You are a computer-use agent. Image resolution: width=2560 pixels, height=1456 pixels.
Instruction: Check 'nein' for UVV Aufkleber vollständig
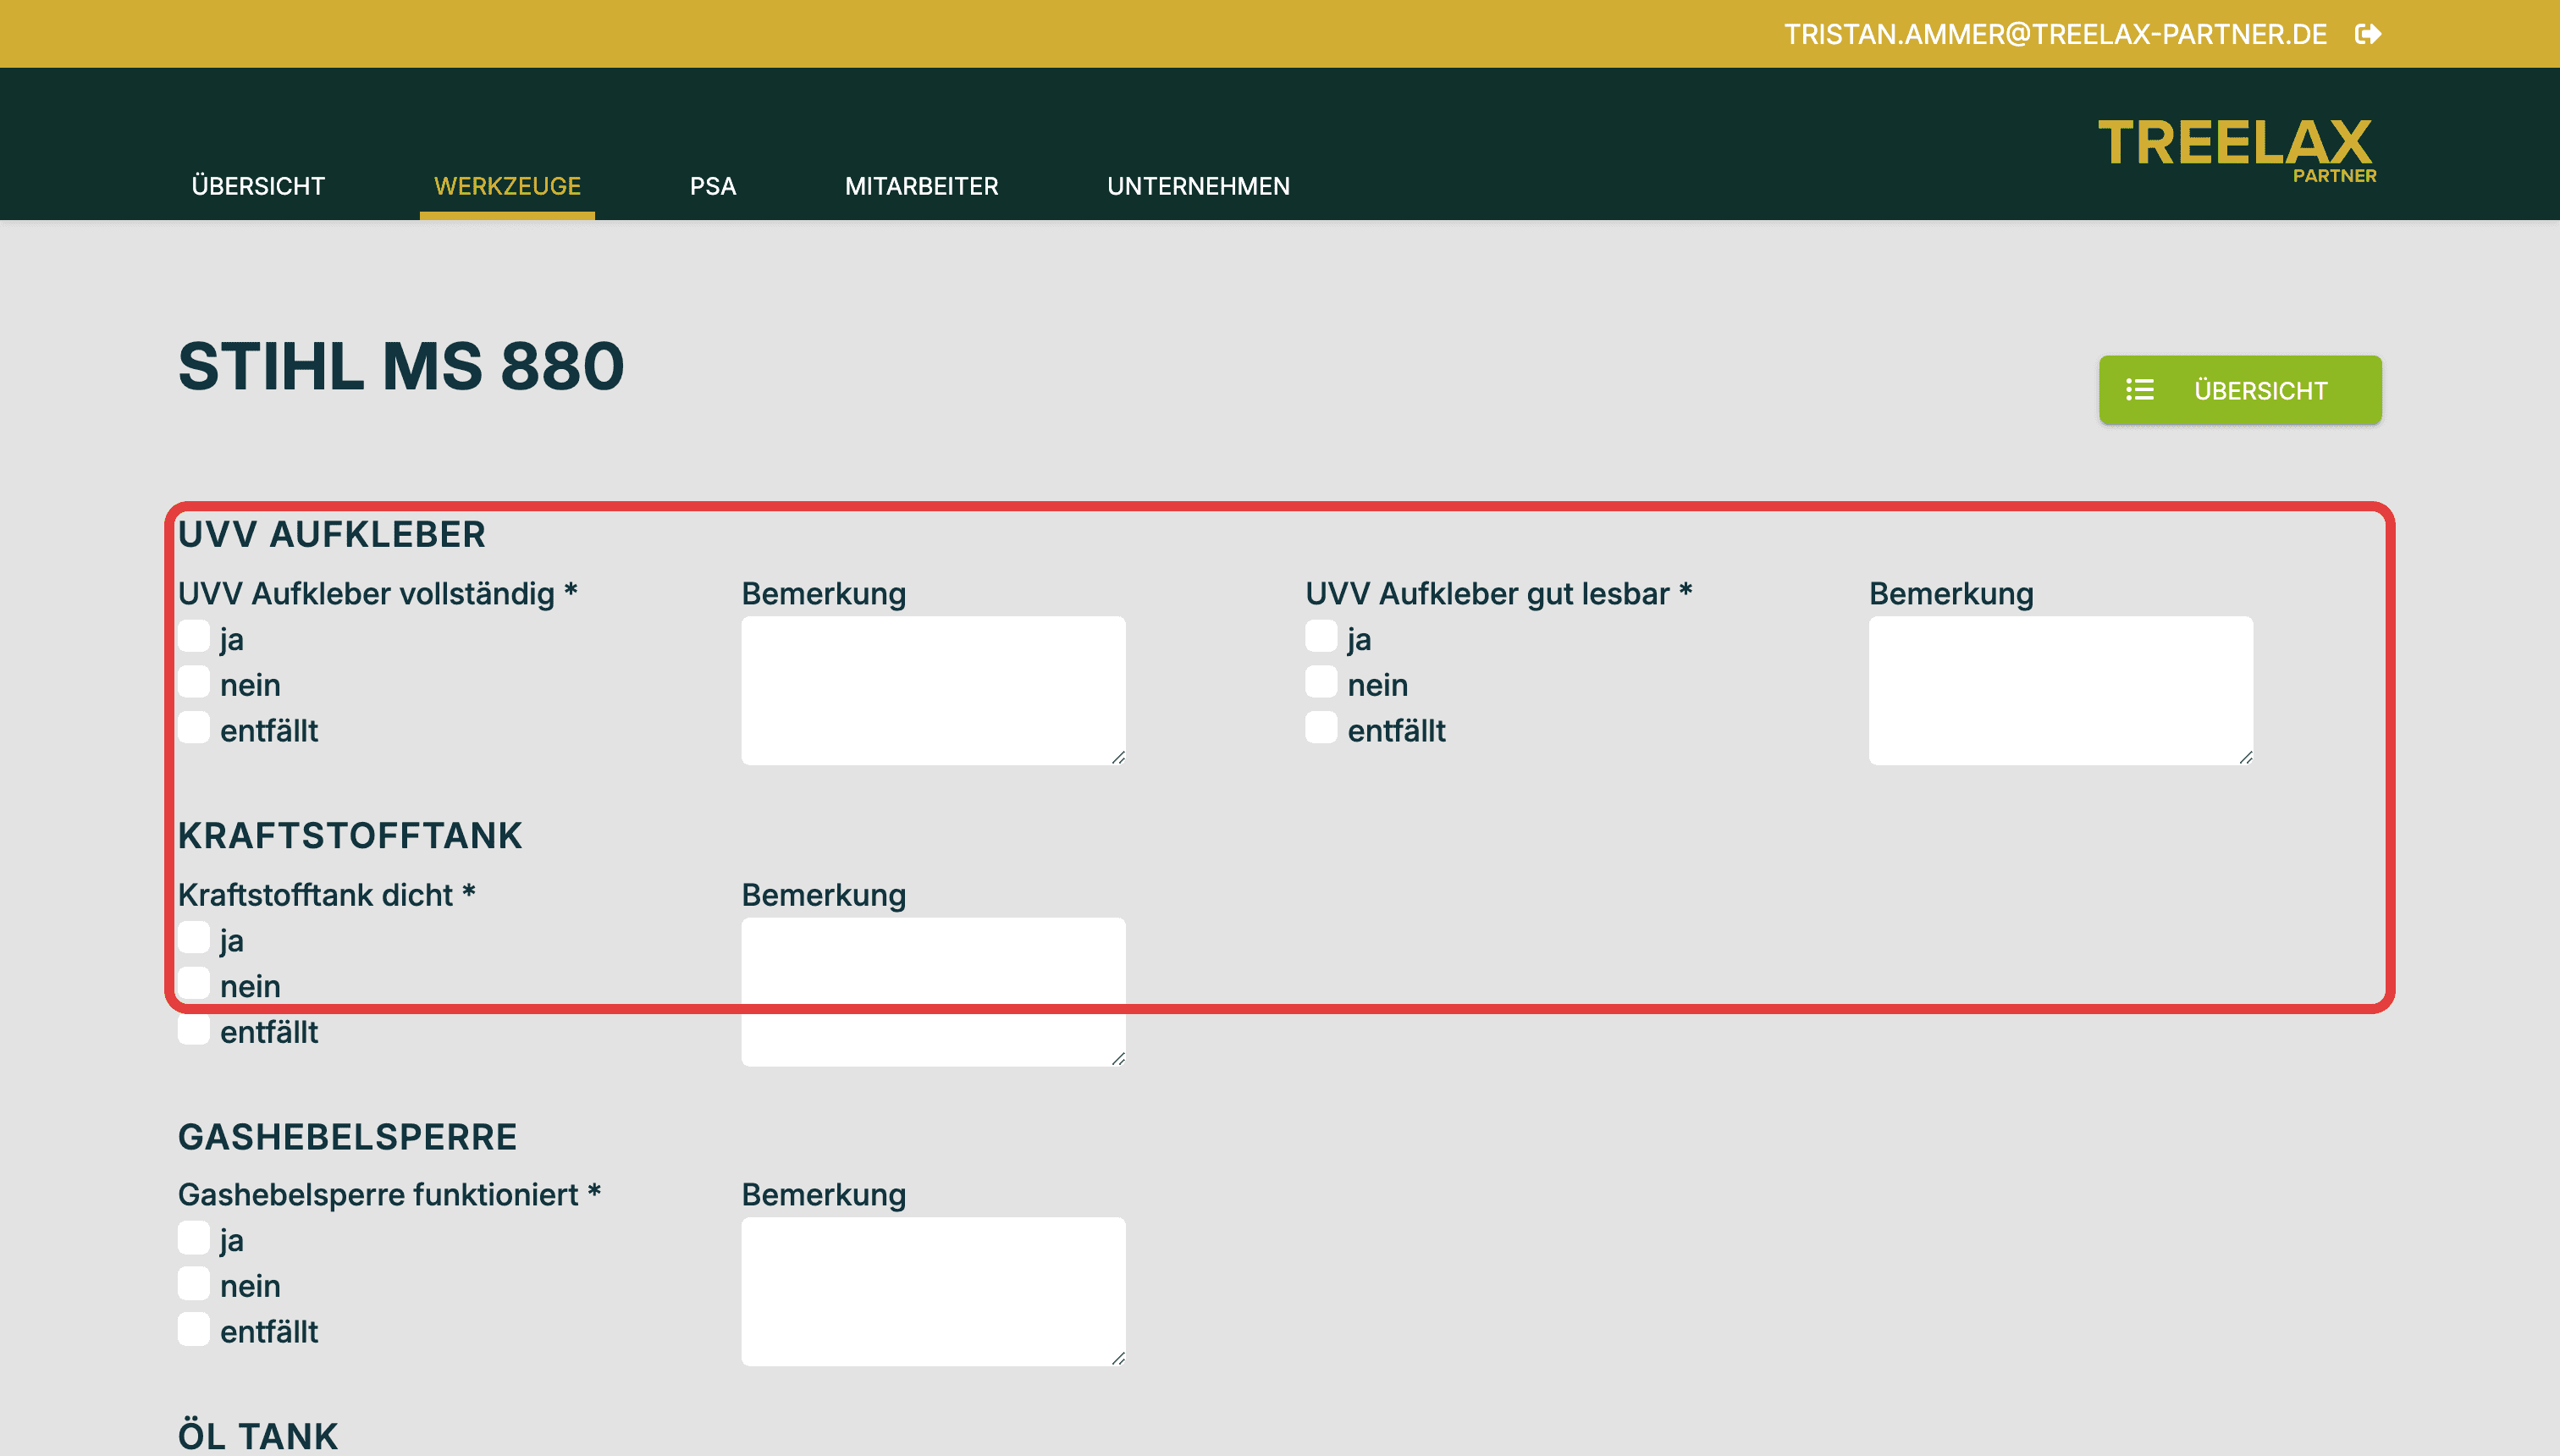[194, 683]
